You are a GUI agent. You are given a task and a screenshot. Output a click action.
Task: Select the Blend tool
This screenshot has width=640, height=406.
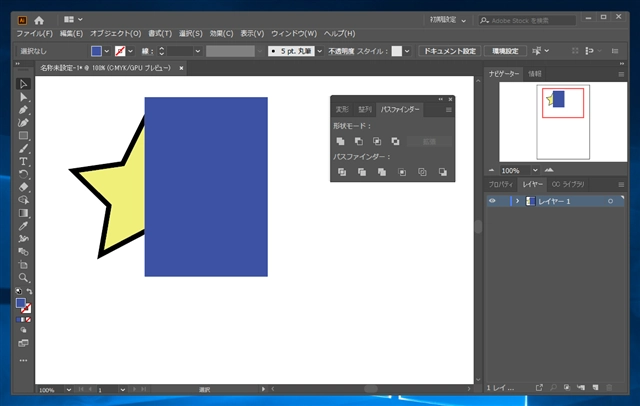(23, 252)
